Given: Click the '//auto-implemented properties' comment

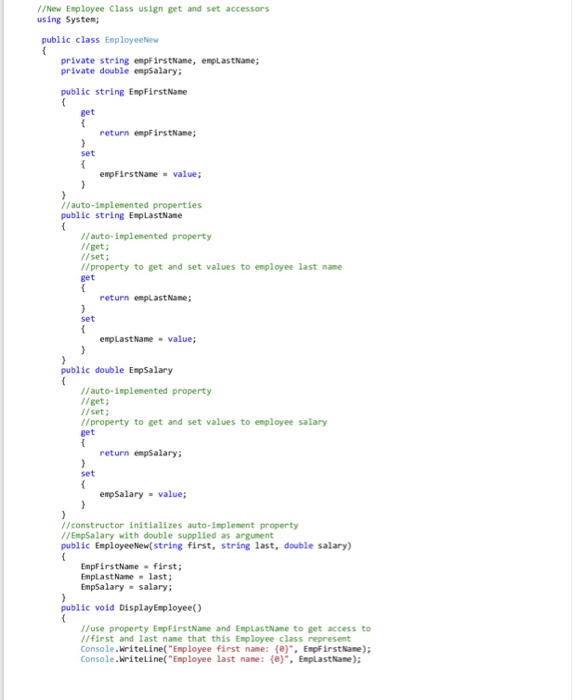Looking at the screenshot, I should click(x=131, y=205).
